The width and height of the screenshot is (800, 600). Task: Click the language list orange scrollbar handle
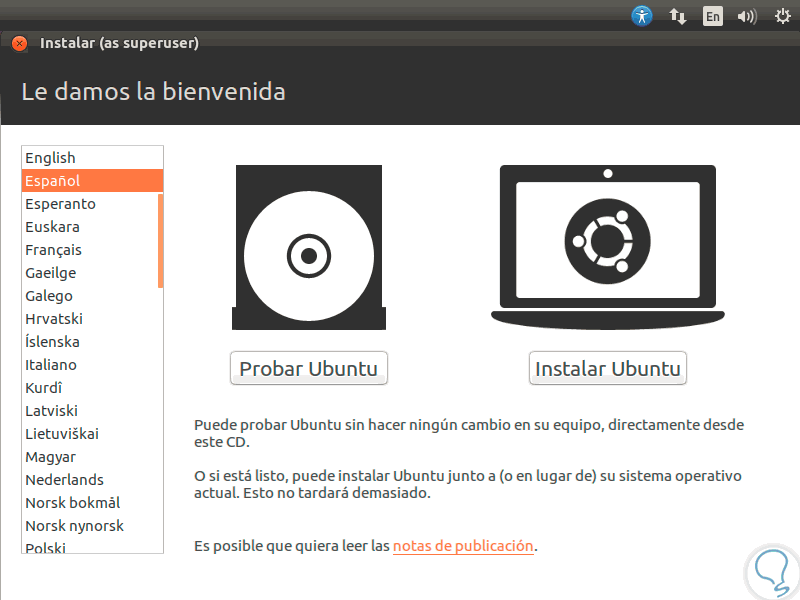(161, 241)
